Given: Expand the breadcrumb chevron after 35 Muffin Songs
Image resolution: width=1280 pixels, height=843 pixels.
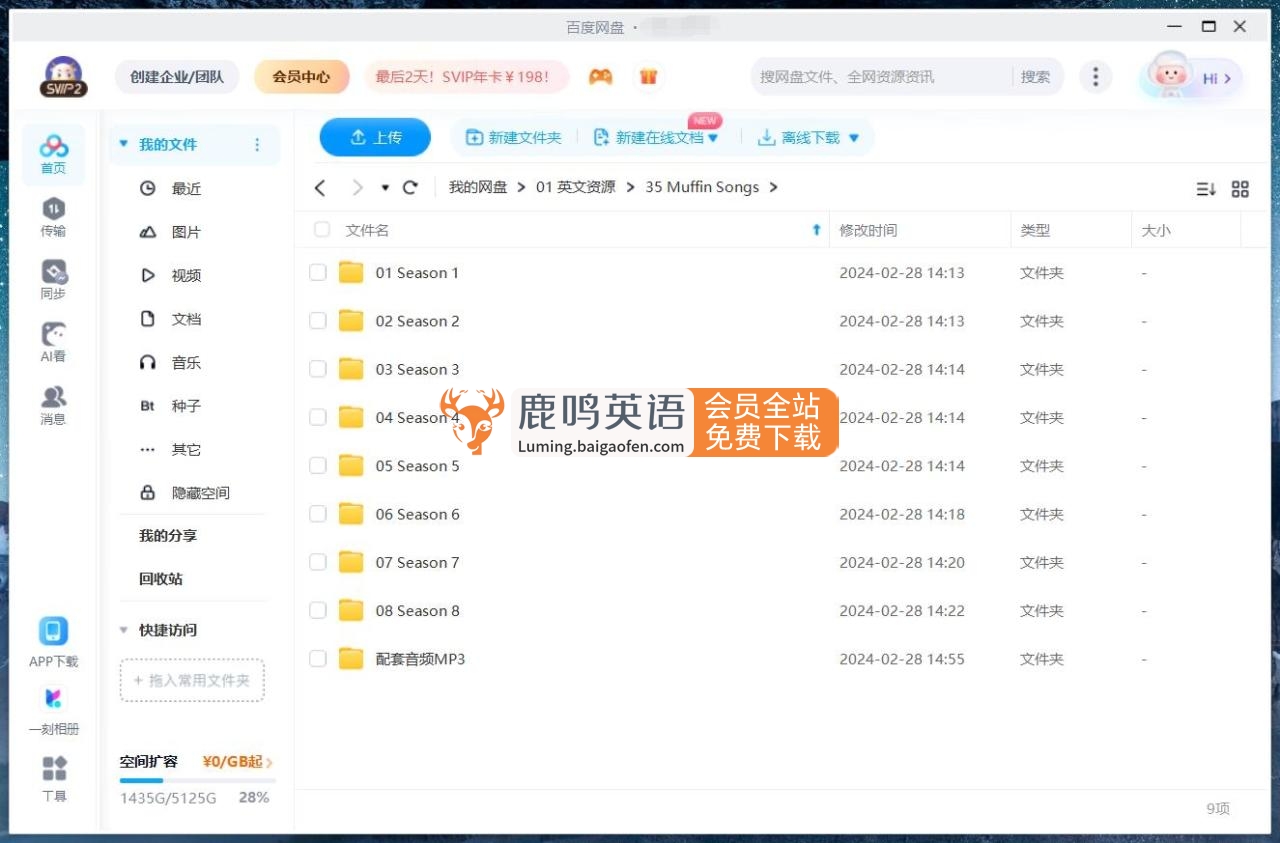Looking at the screenshot, I should (773, 187).
